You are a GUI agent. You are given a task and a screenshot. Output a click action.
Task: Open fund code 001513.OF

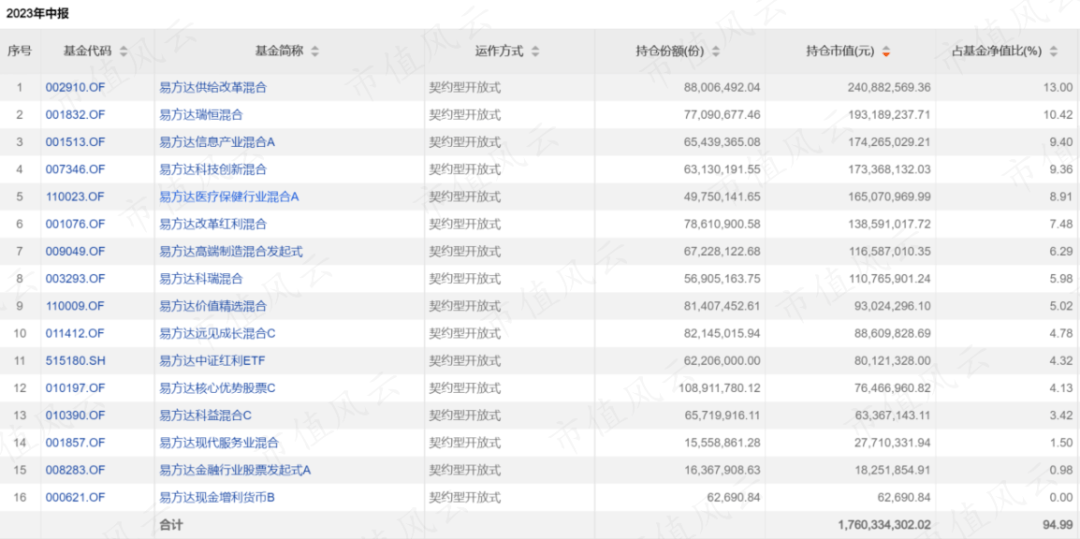tap(75, 142)
